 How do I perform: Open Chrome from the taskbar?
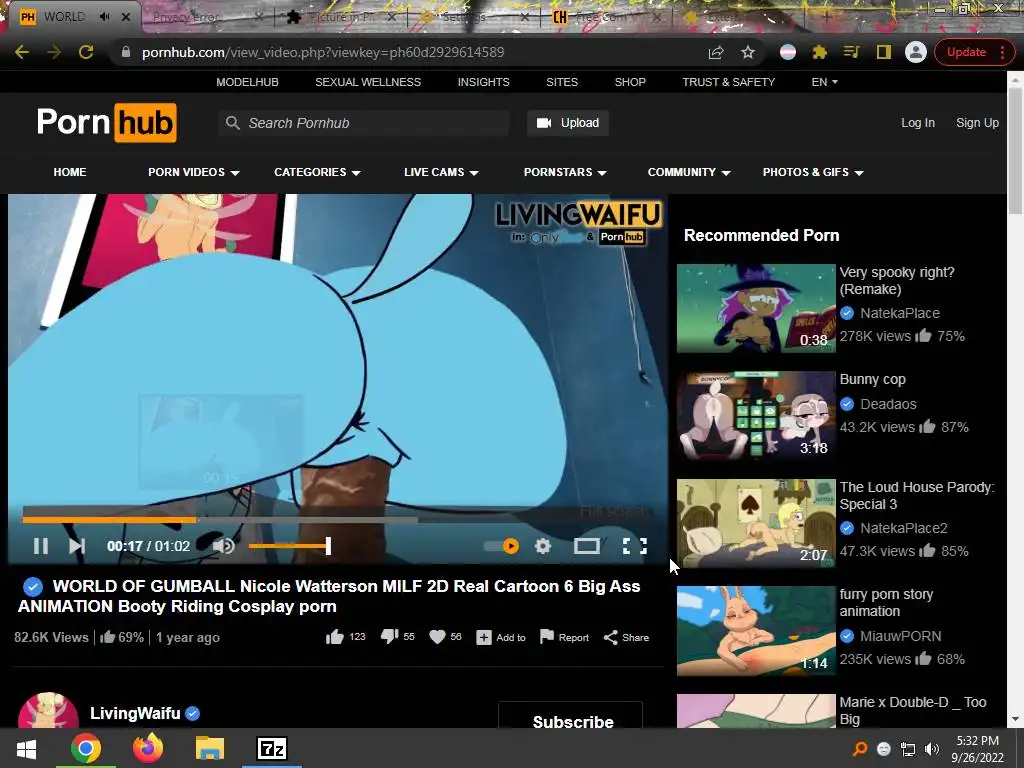click(86, 748)
